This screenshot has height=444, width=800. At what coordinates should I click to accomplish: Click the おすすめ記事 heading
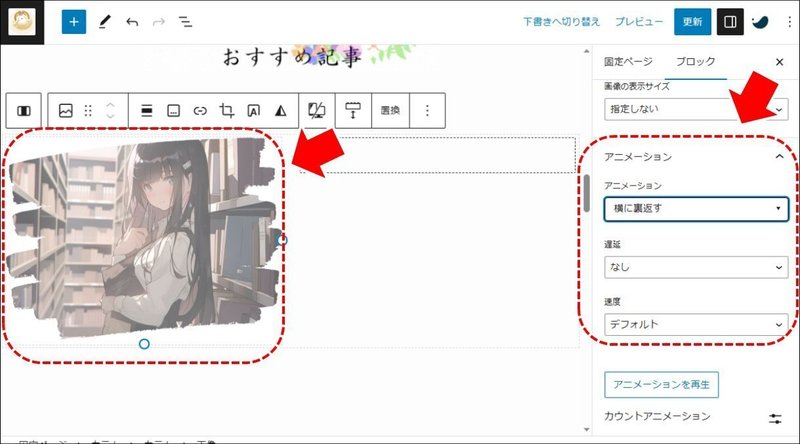coord(291,57)
